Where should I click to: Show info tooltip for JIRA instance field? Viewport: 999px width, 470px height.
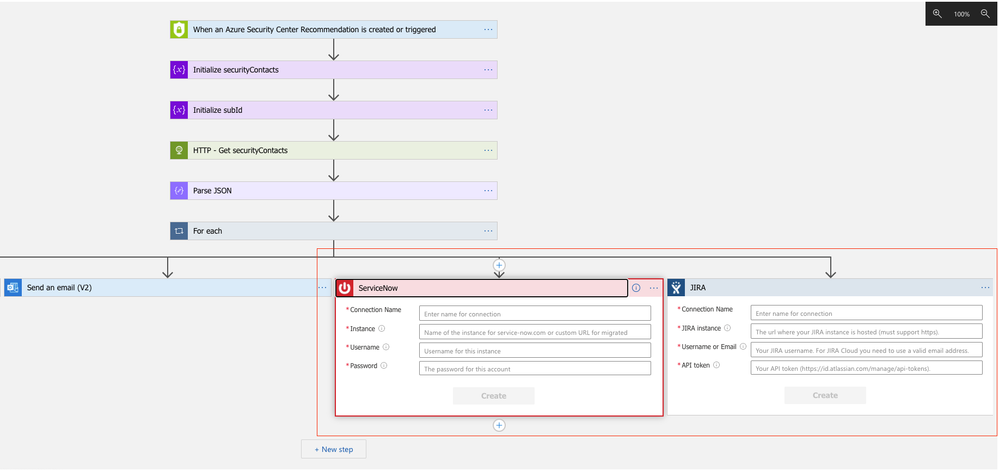[728, 329]
